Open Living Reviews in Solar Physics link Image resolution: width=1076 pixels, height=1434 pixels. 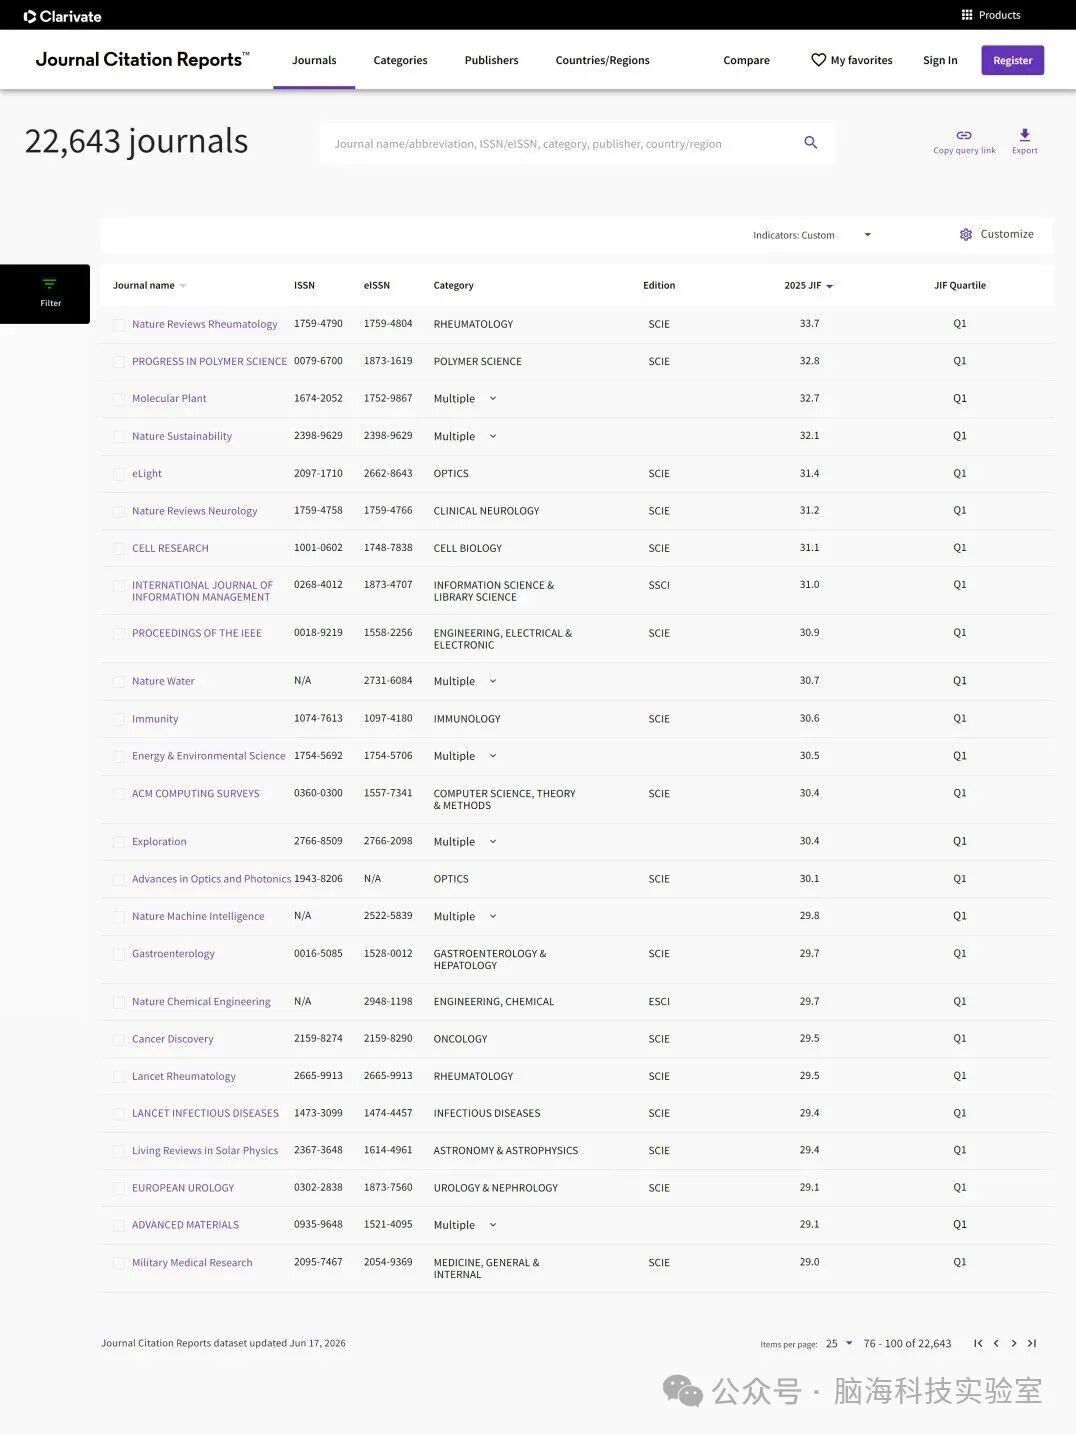[x=205, y=1151]
